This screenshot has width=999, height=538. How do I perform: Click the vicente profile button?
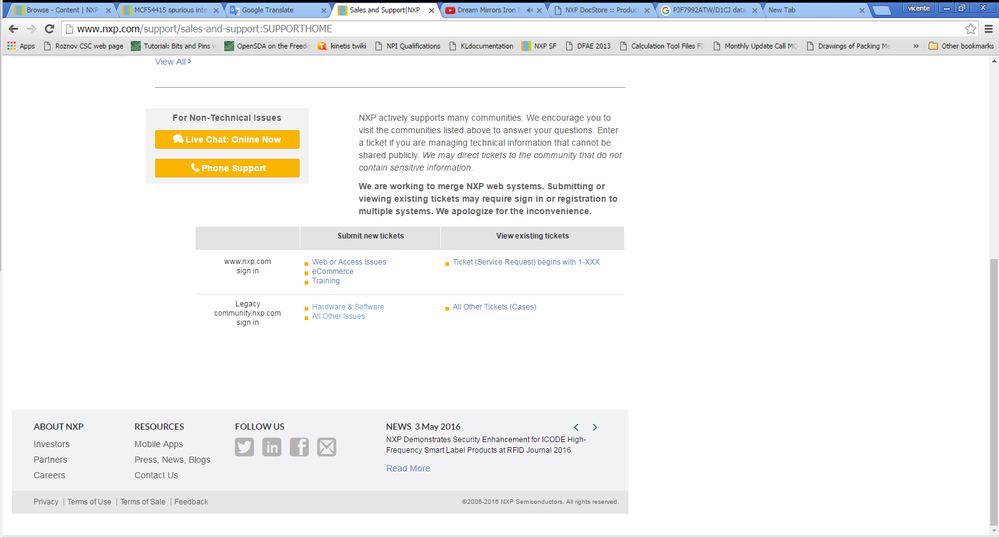point(919,8)
